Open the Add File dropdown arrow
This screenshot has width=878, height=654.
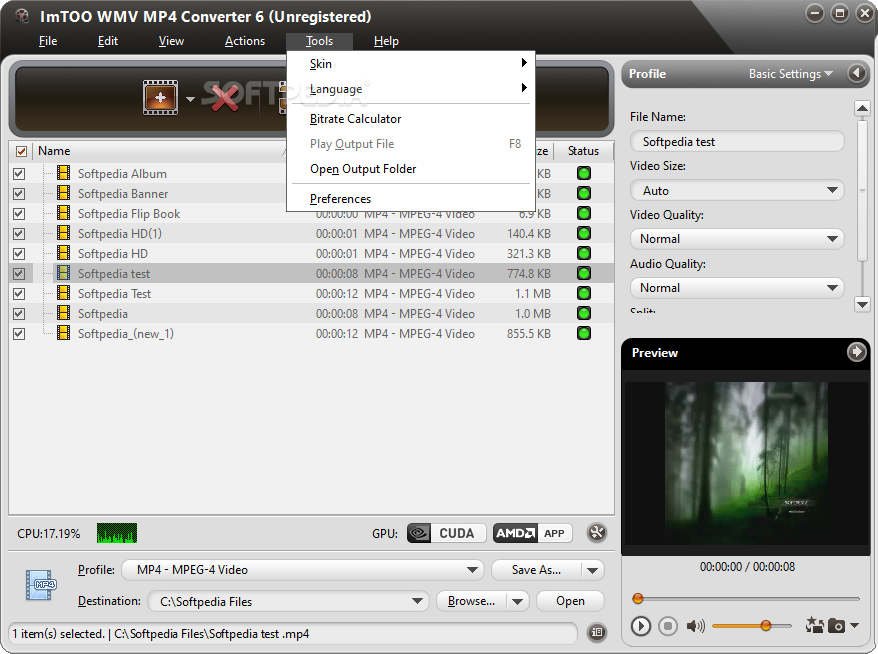(190, 99)
